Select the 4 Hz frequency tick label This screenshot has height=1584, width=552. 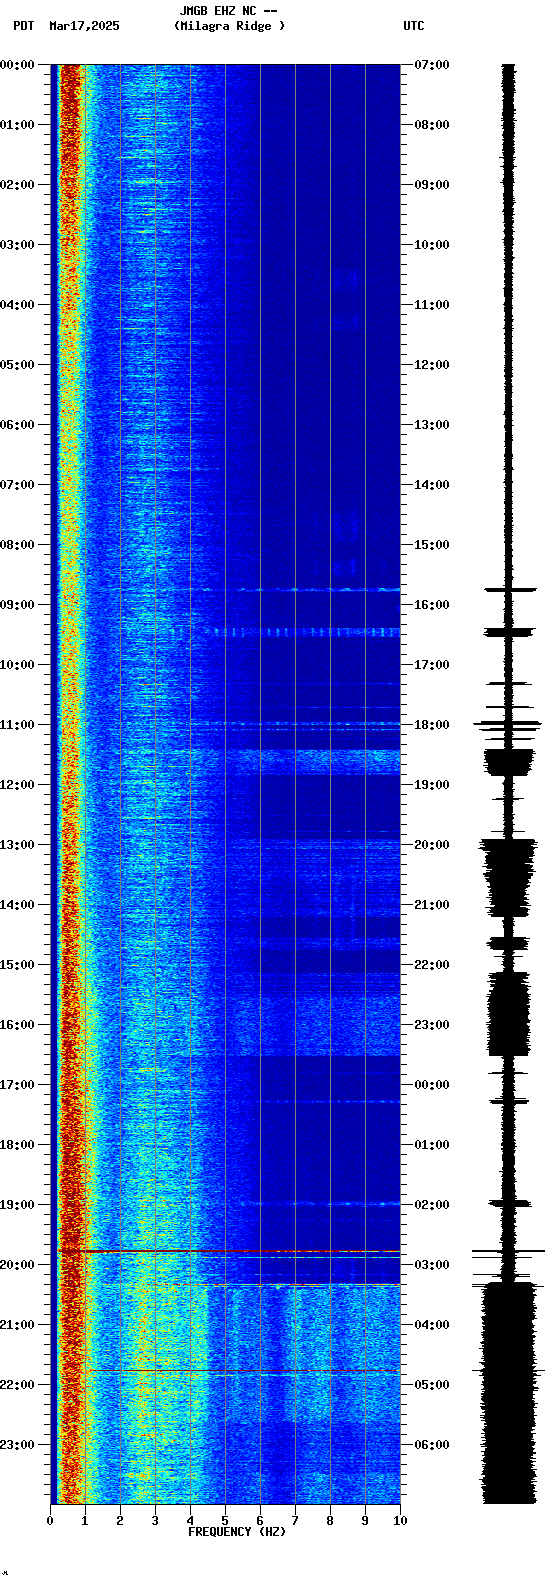(x=190, y=1521)
